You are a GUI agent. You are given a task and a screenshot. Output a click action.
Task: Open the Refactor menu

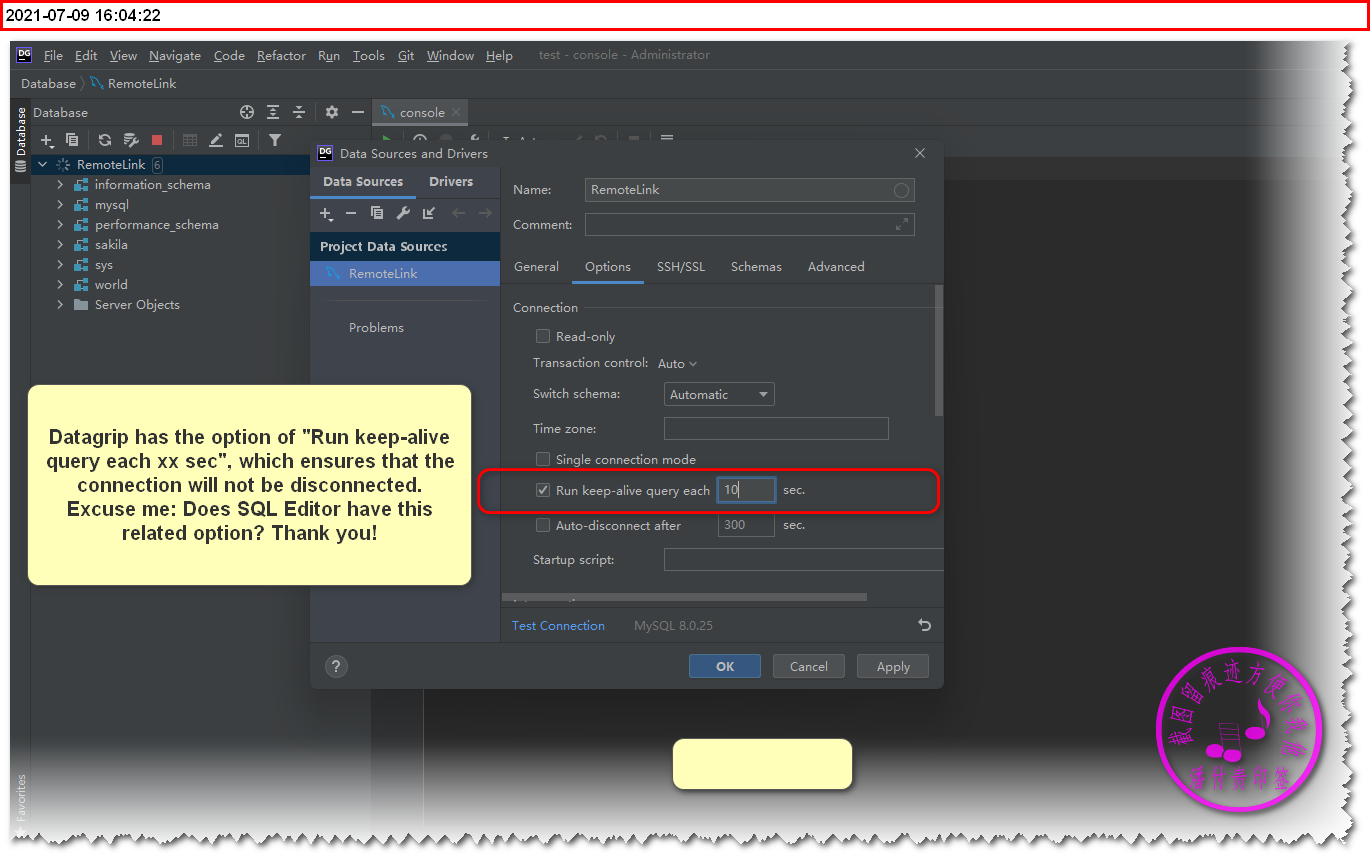(x=281, y=56)
